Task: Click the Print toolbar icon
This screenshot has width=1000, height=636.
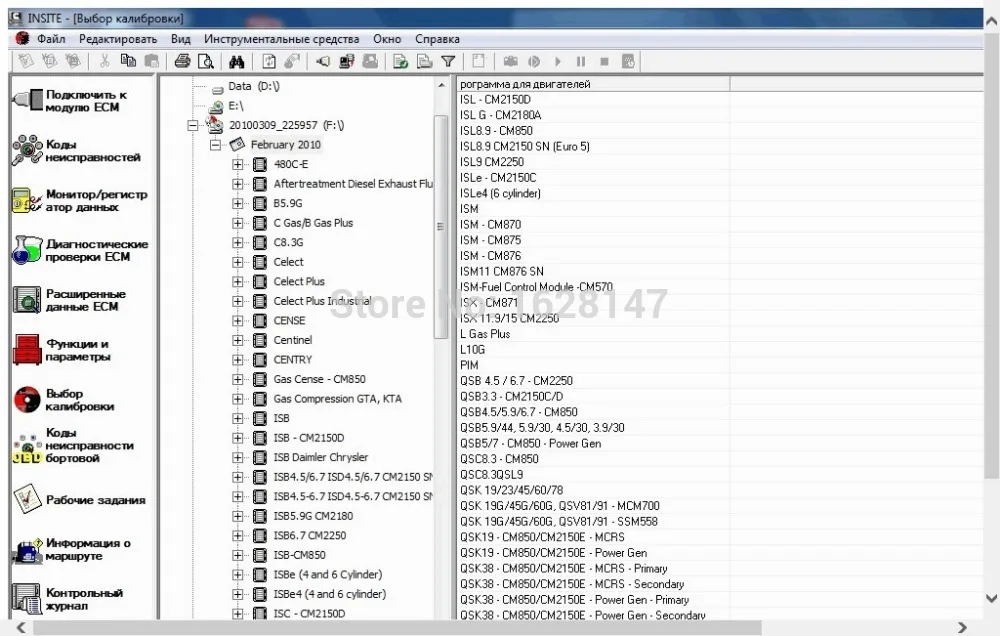Action: 182,61
